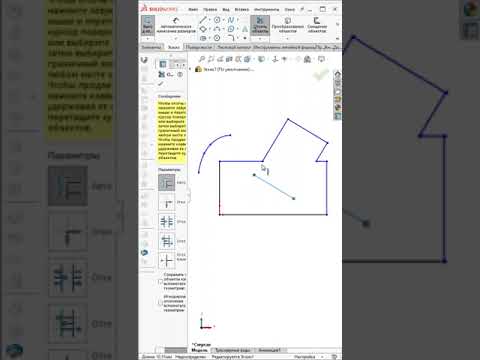
Task: Select the Arc sketch tool
Action: coord(217,29)
